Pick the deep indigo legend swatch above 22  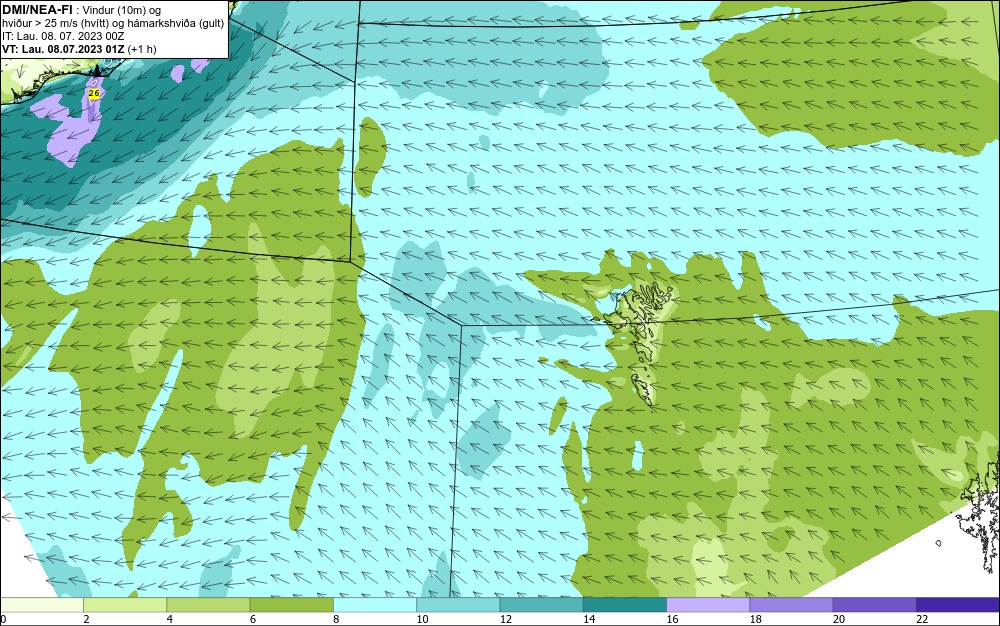click(958, 605)
